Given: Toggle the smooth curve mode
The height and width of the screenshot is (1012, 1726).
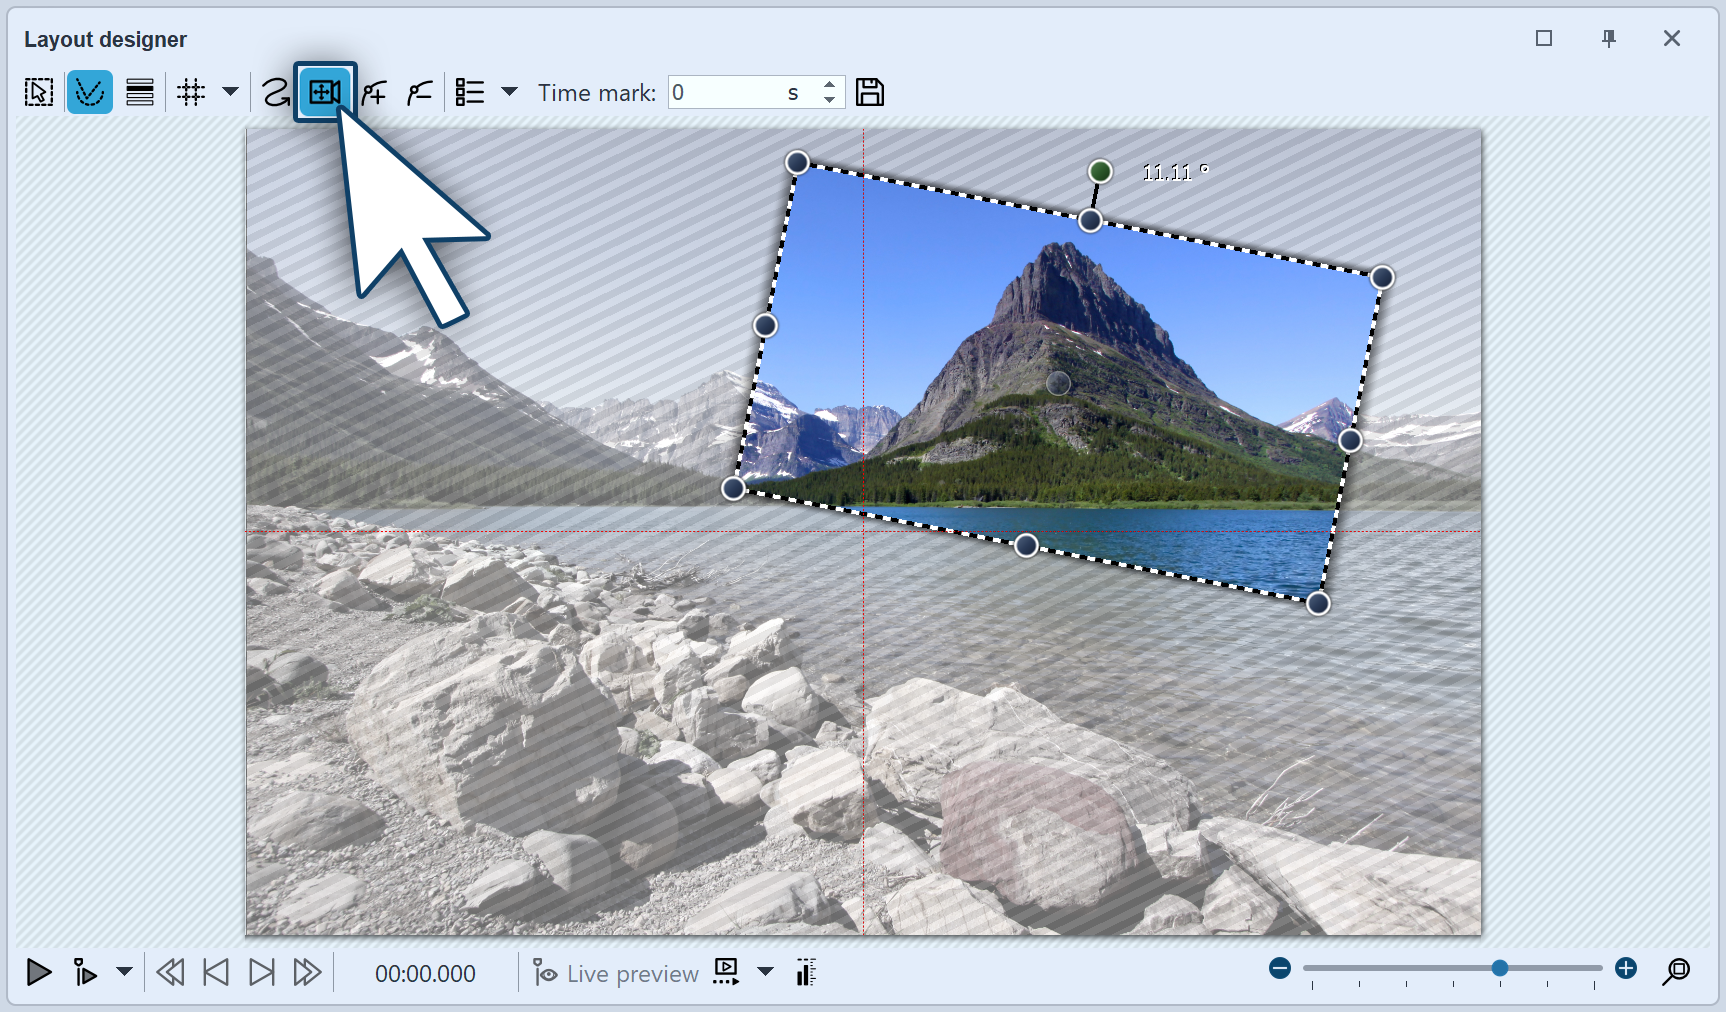Looking at the screenshot, I should coord(90,91).
